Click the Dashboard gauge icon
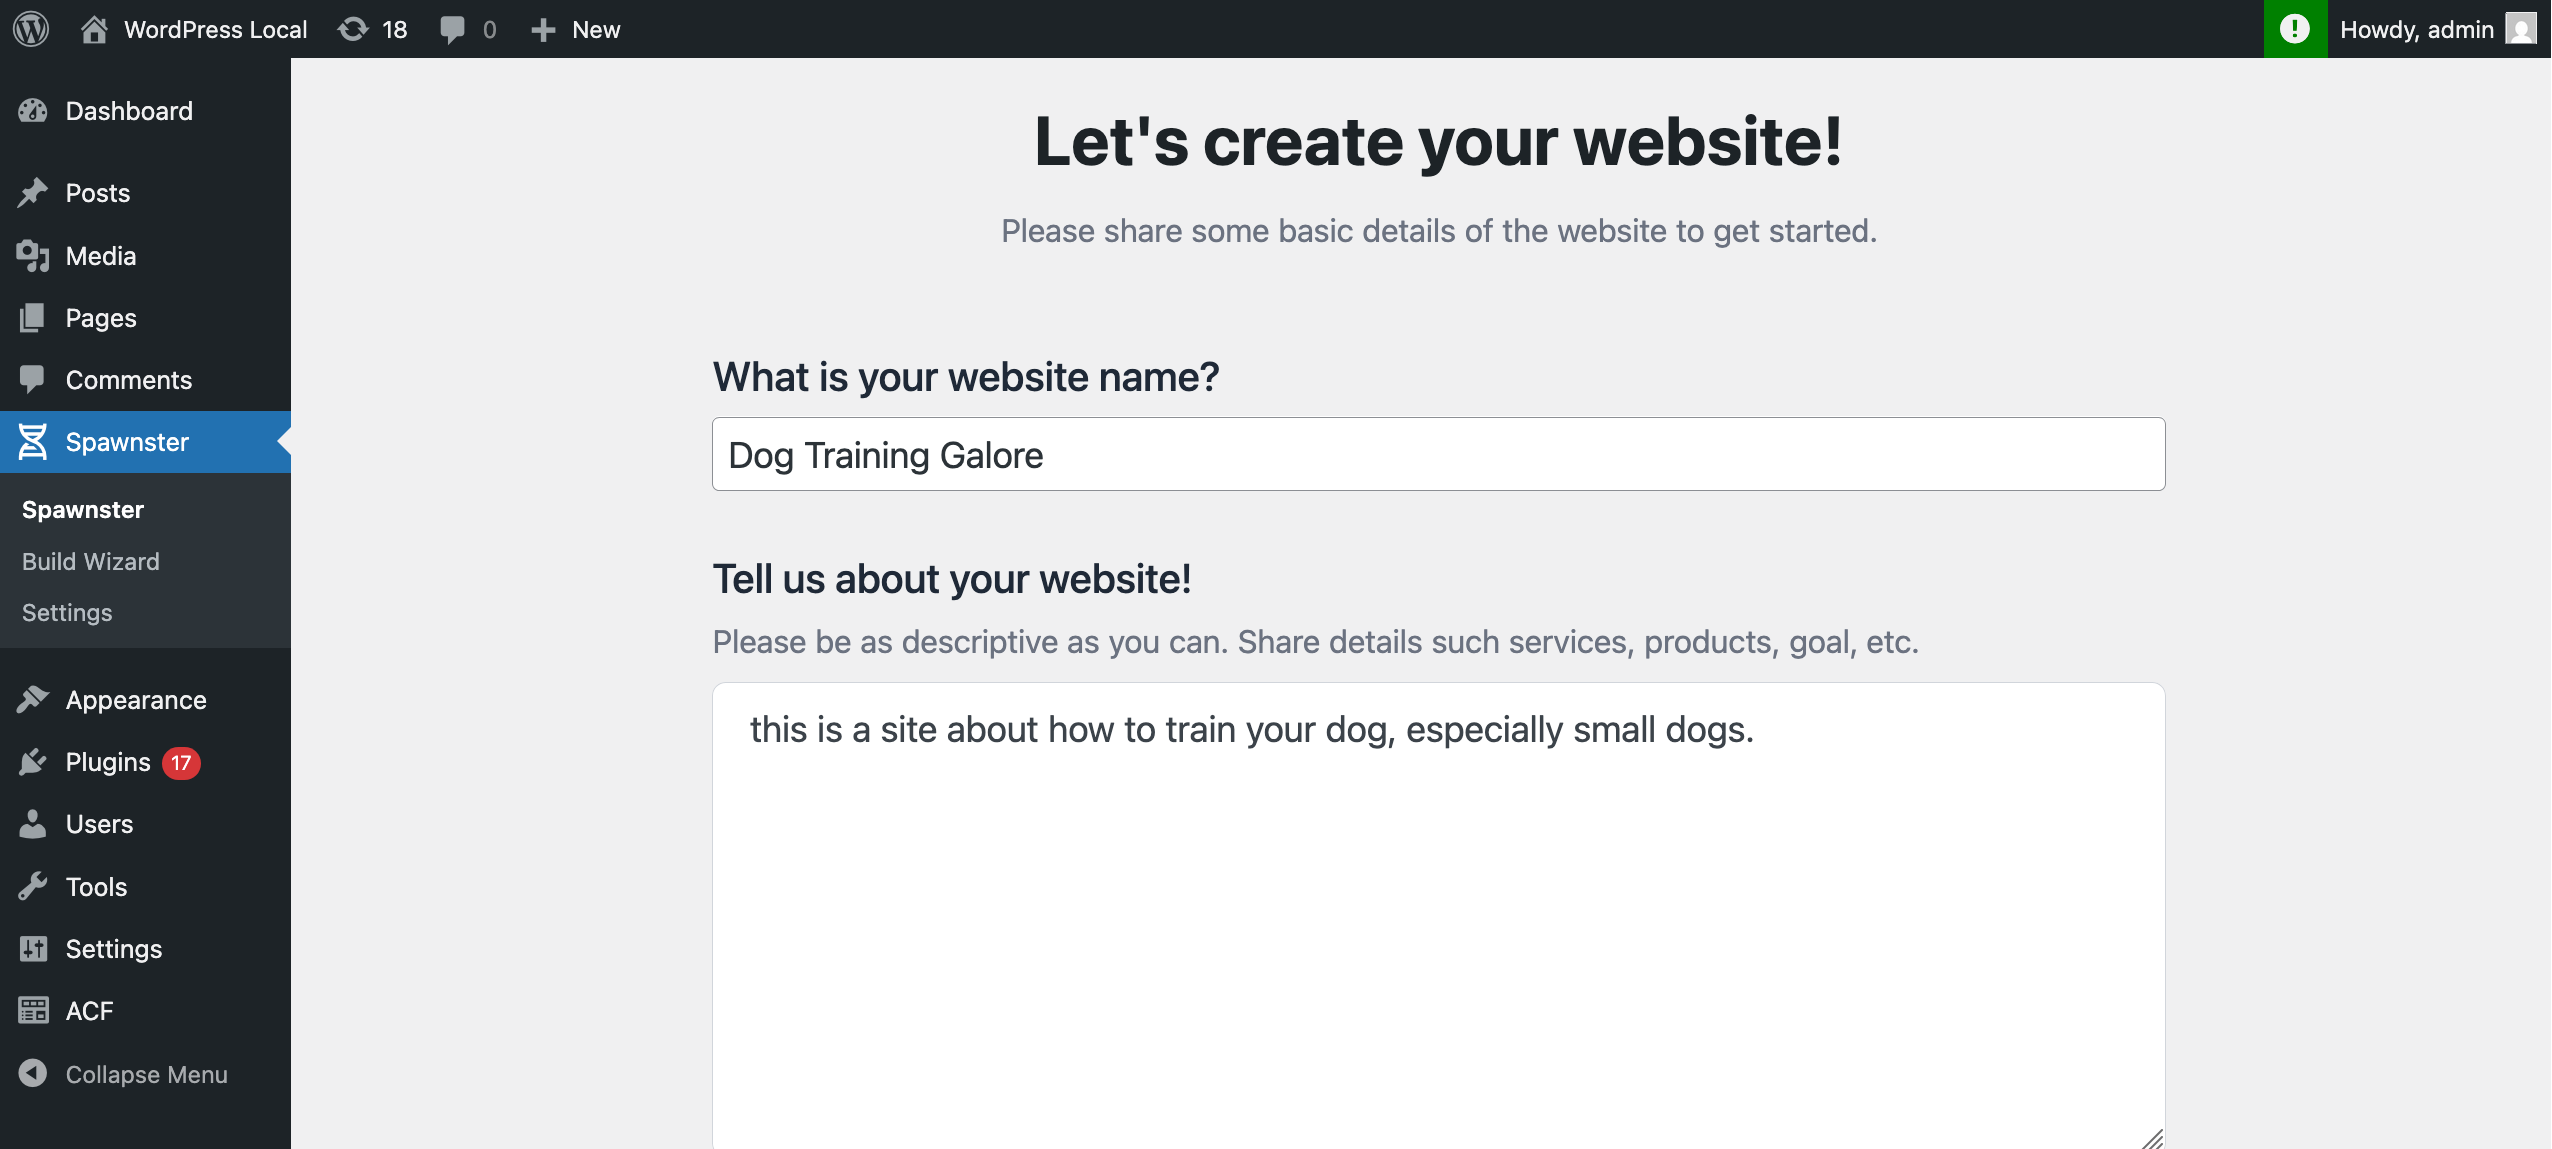This screenshot has height=1149, width=2552. click(33, 111)
